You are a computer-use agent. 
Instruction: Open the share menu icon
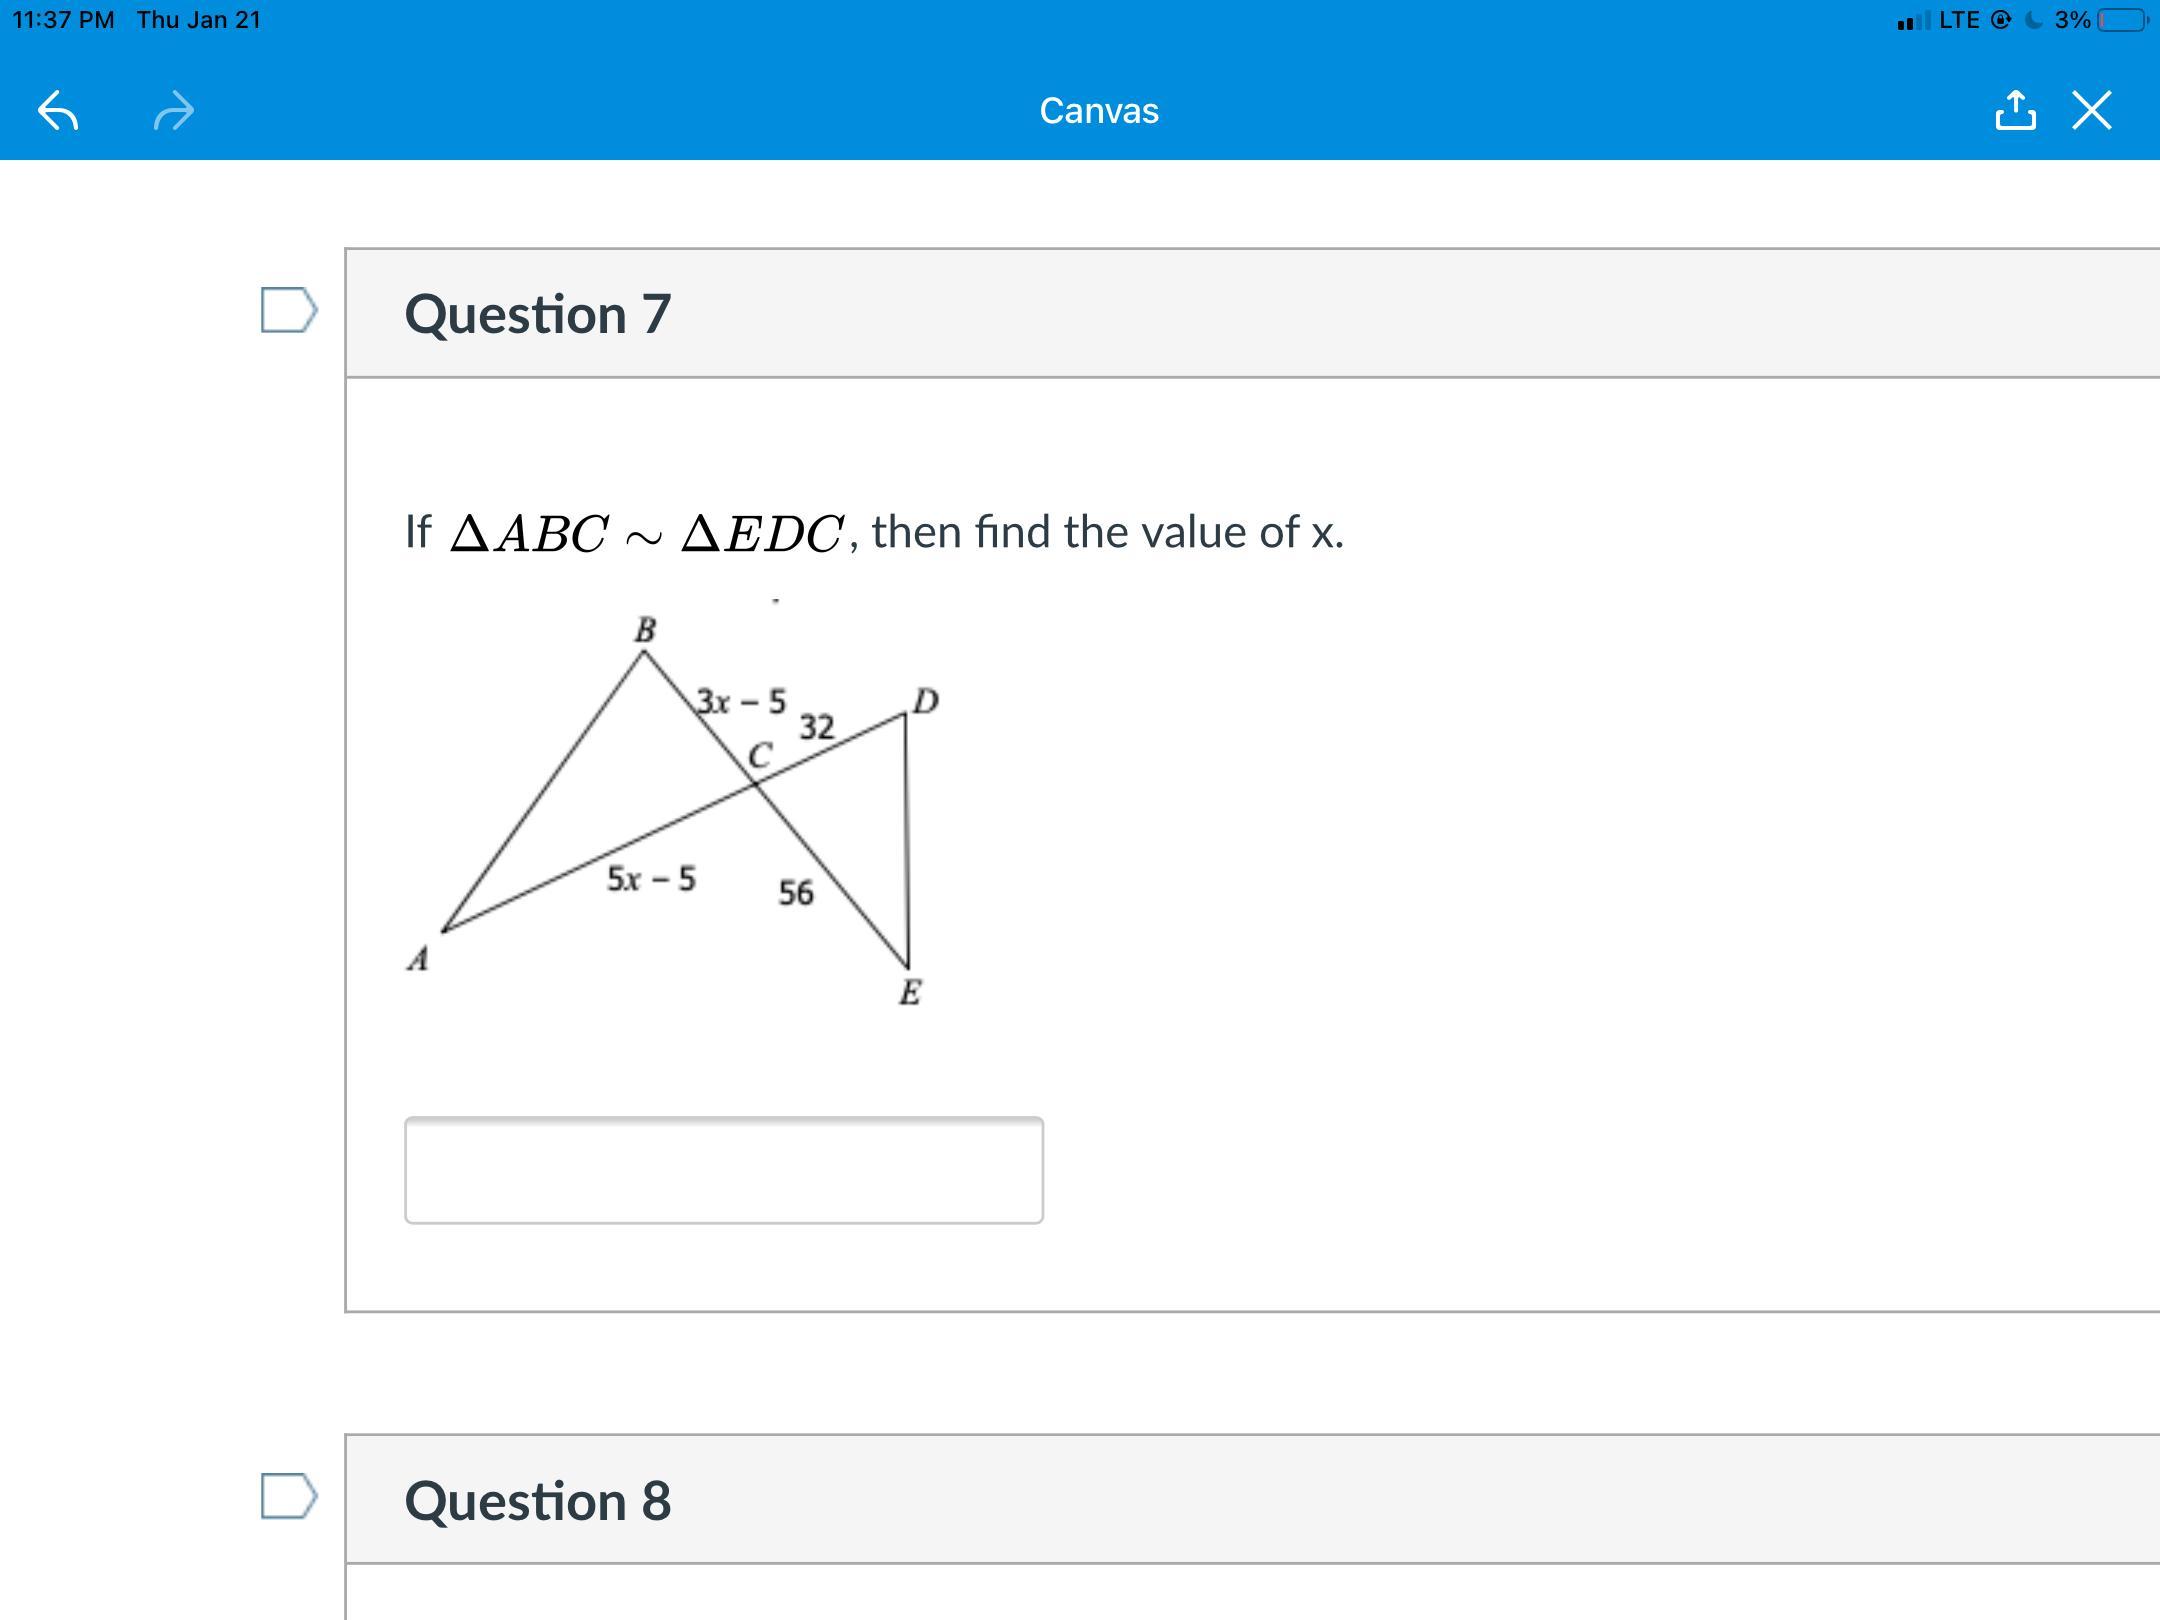tap(2015, 111)
